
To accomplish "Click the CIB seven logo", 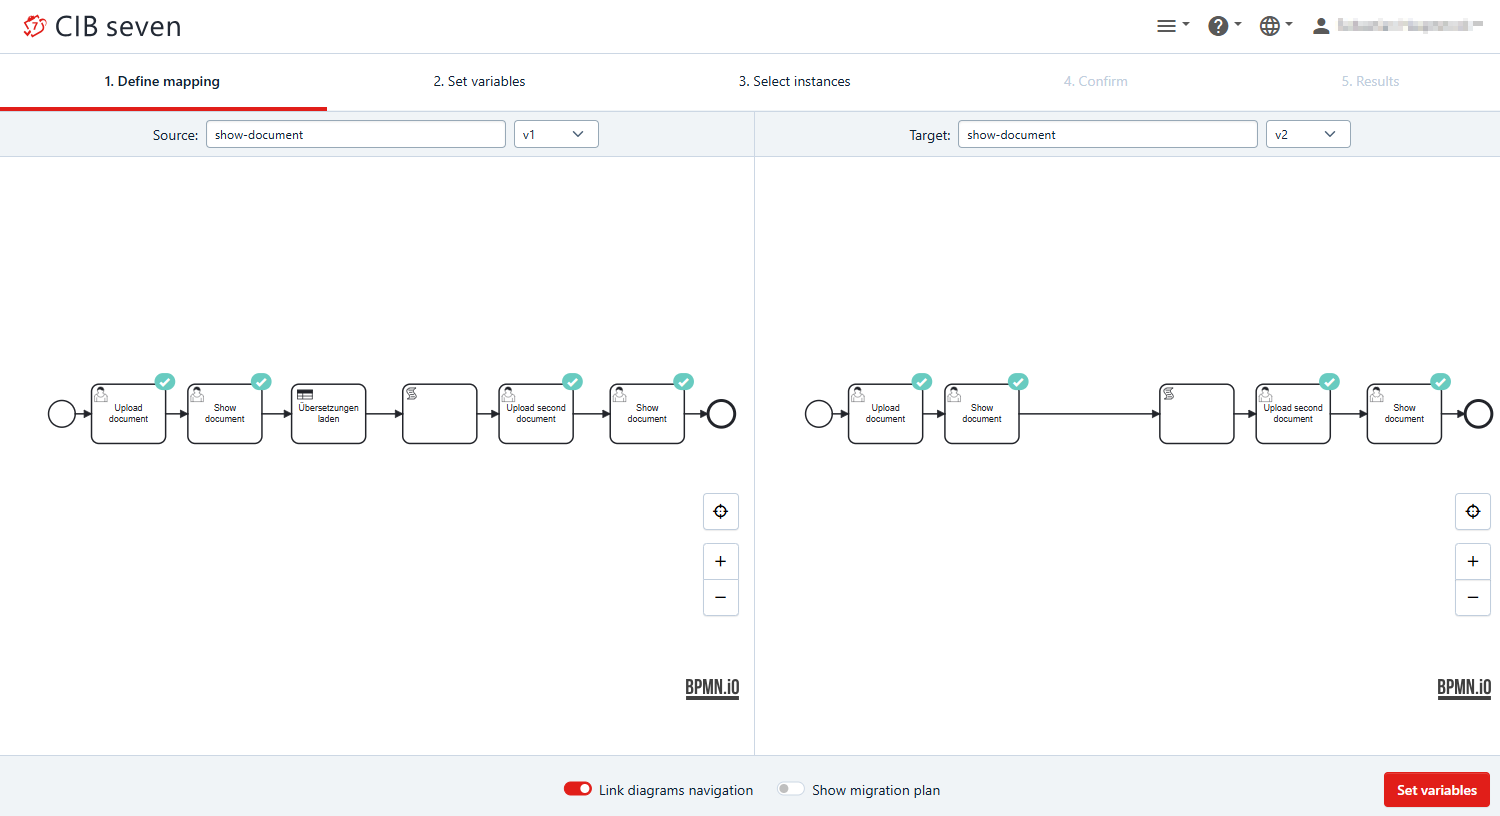I will [x=102, y=27].
